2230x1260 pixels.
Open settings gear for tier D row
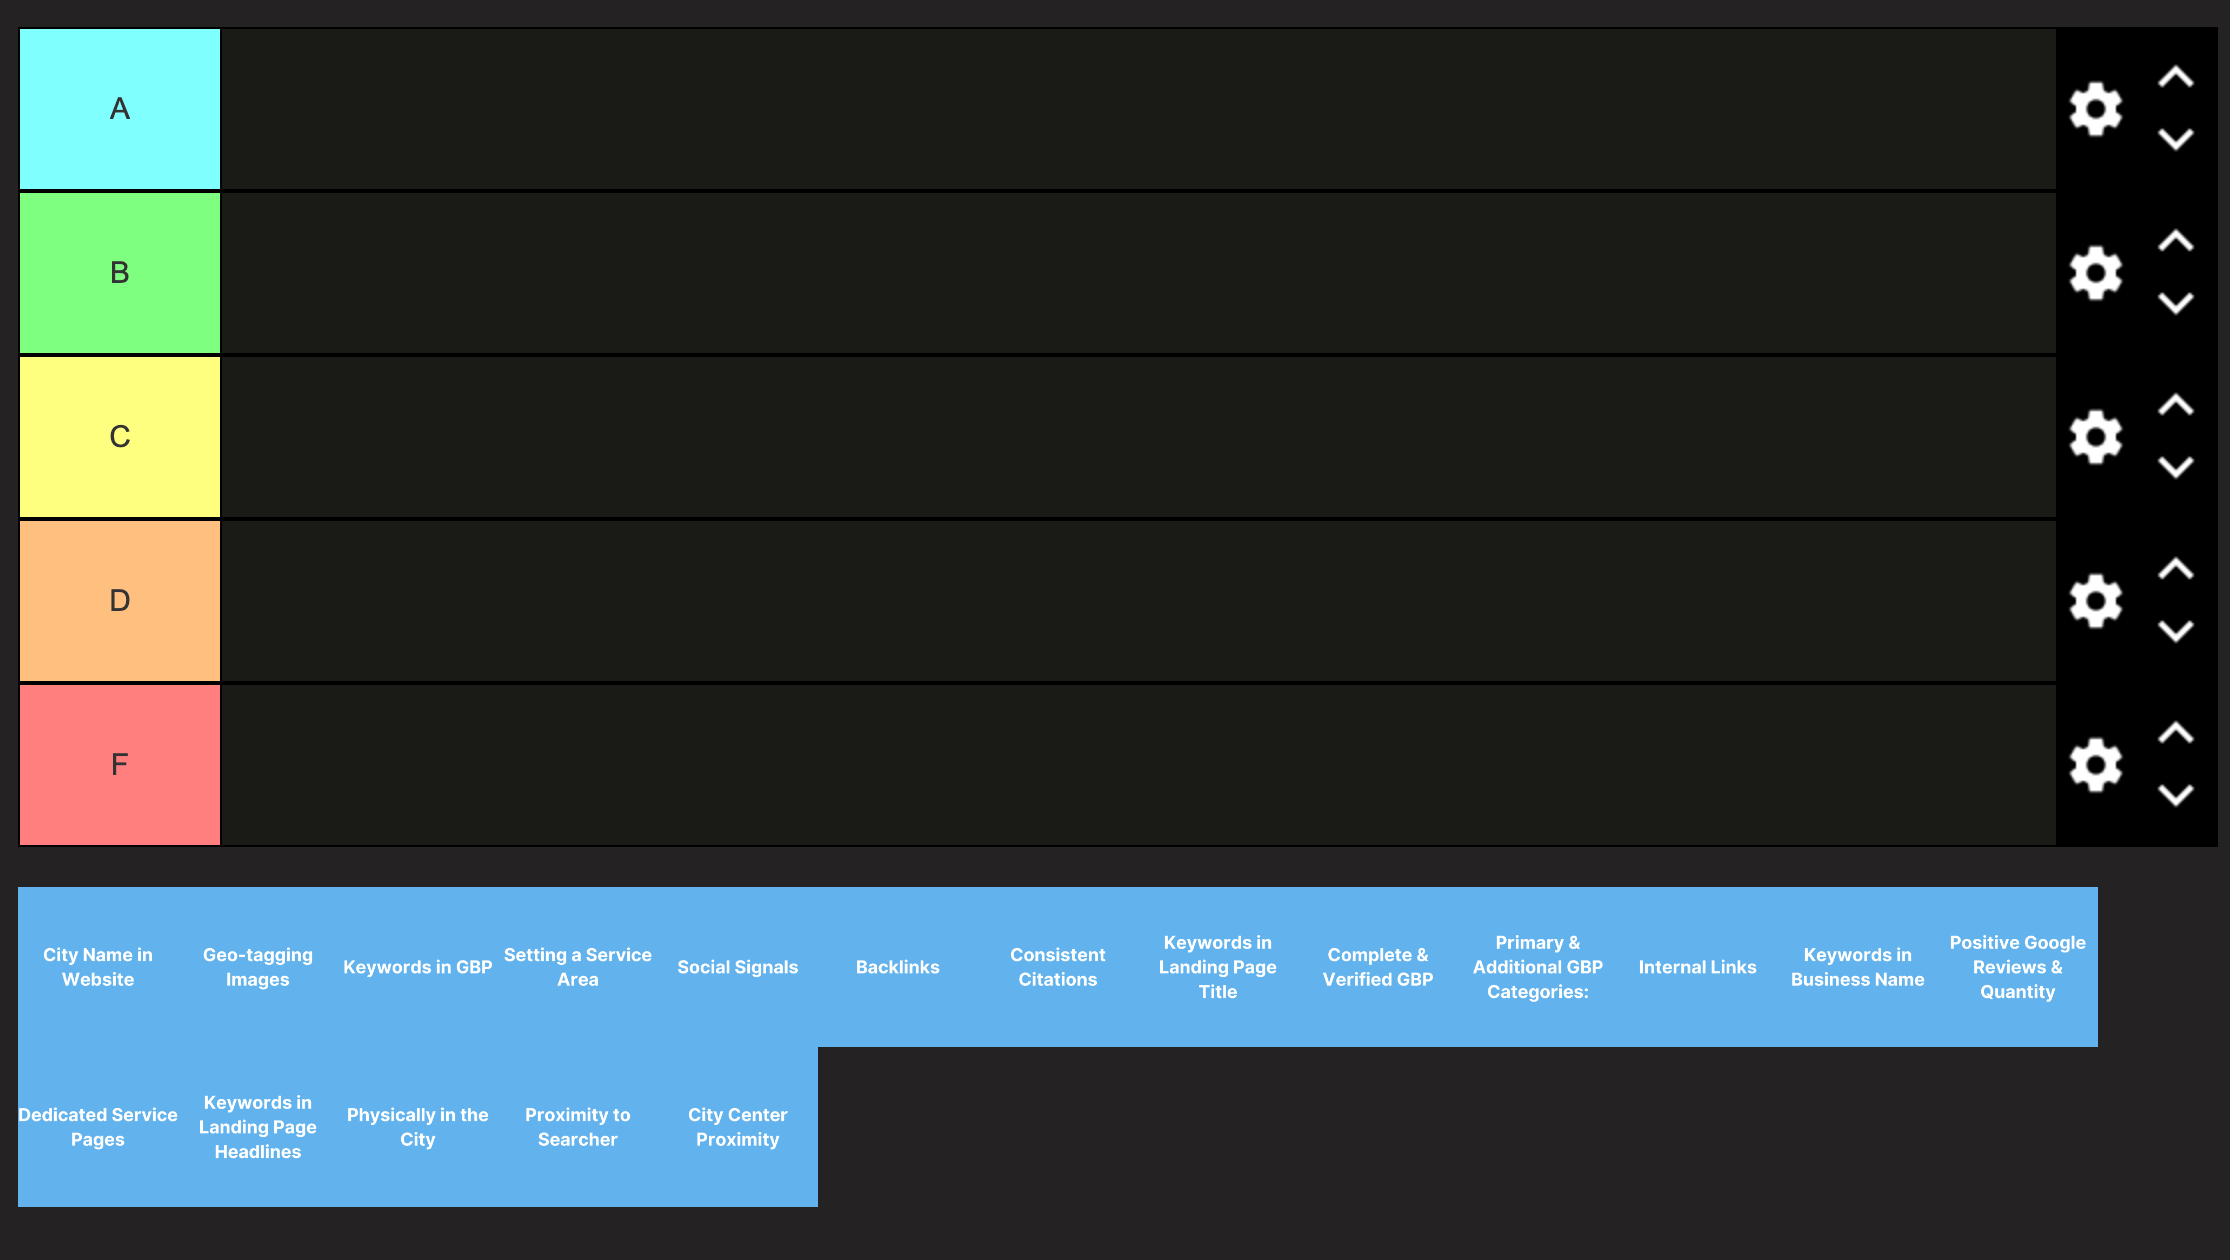click(2095, 601)
